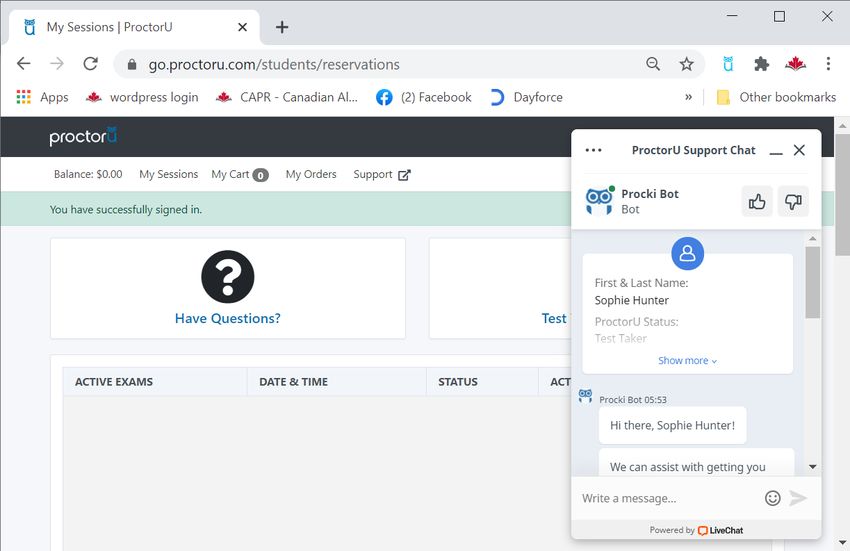Open a new browser tab
The height and width of the screenshot is (551, 850).
[x=282, y=27]
